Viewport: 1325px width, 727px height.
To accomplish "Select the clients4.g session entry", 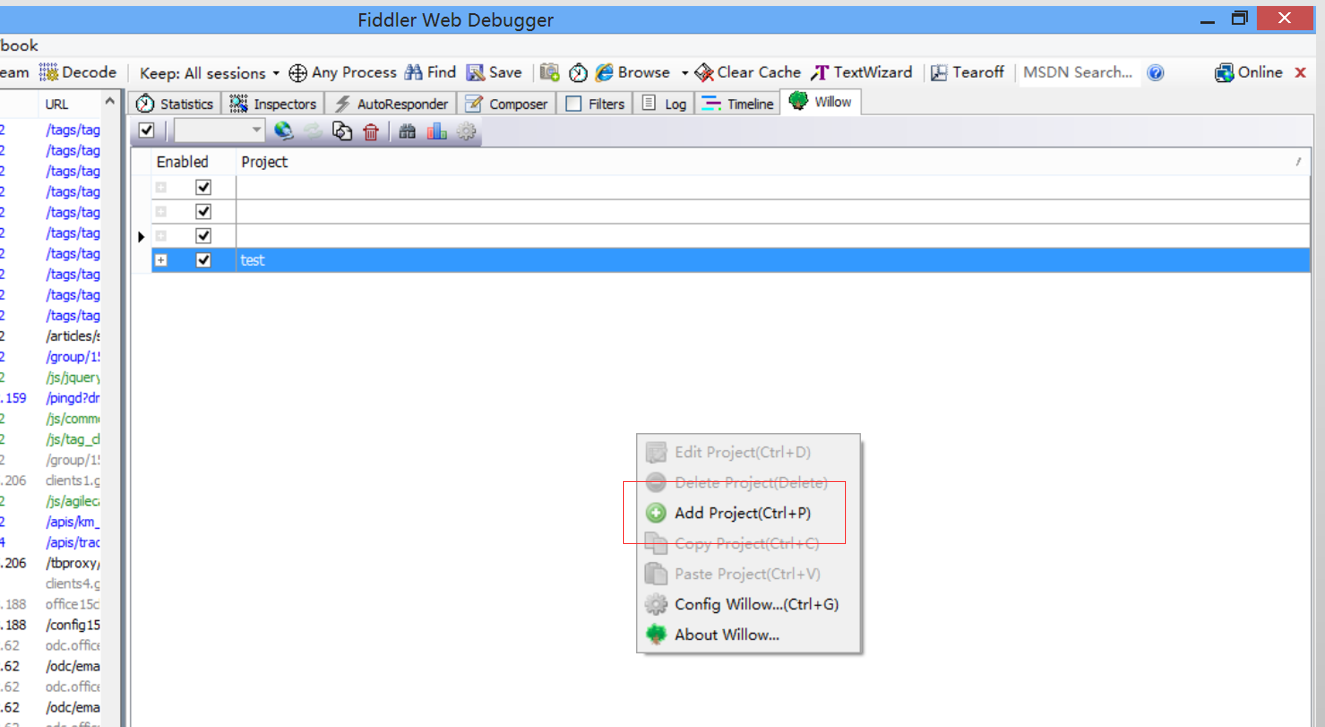I will (x=73, y=583).
